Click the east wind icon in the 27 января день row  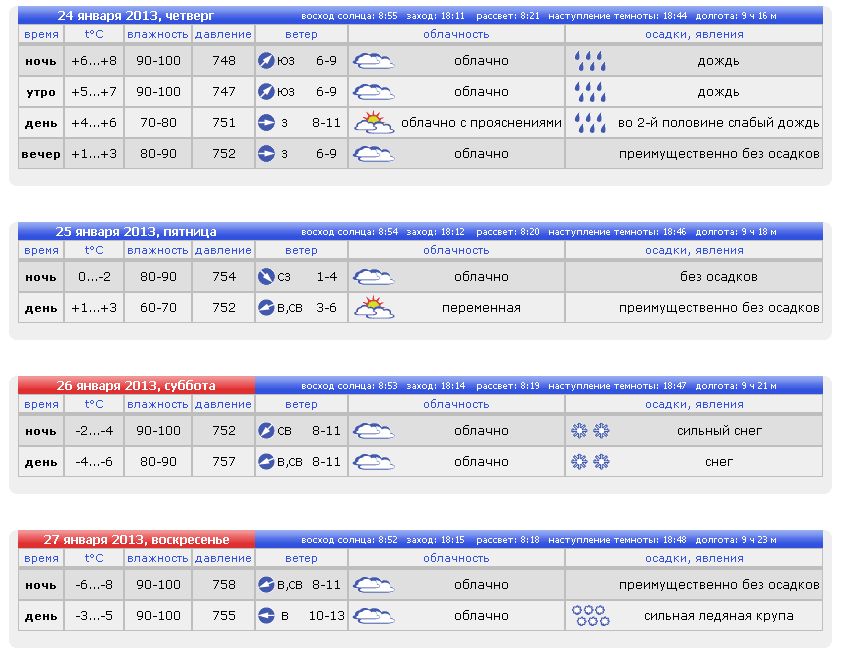(x=266, y=616)
